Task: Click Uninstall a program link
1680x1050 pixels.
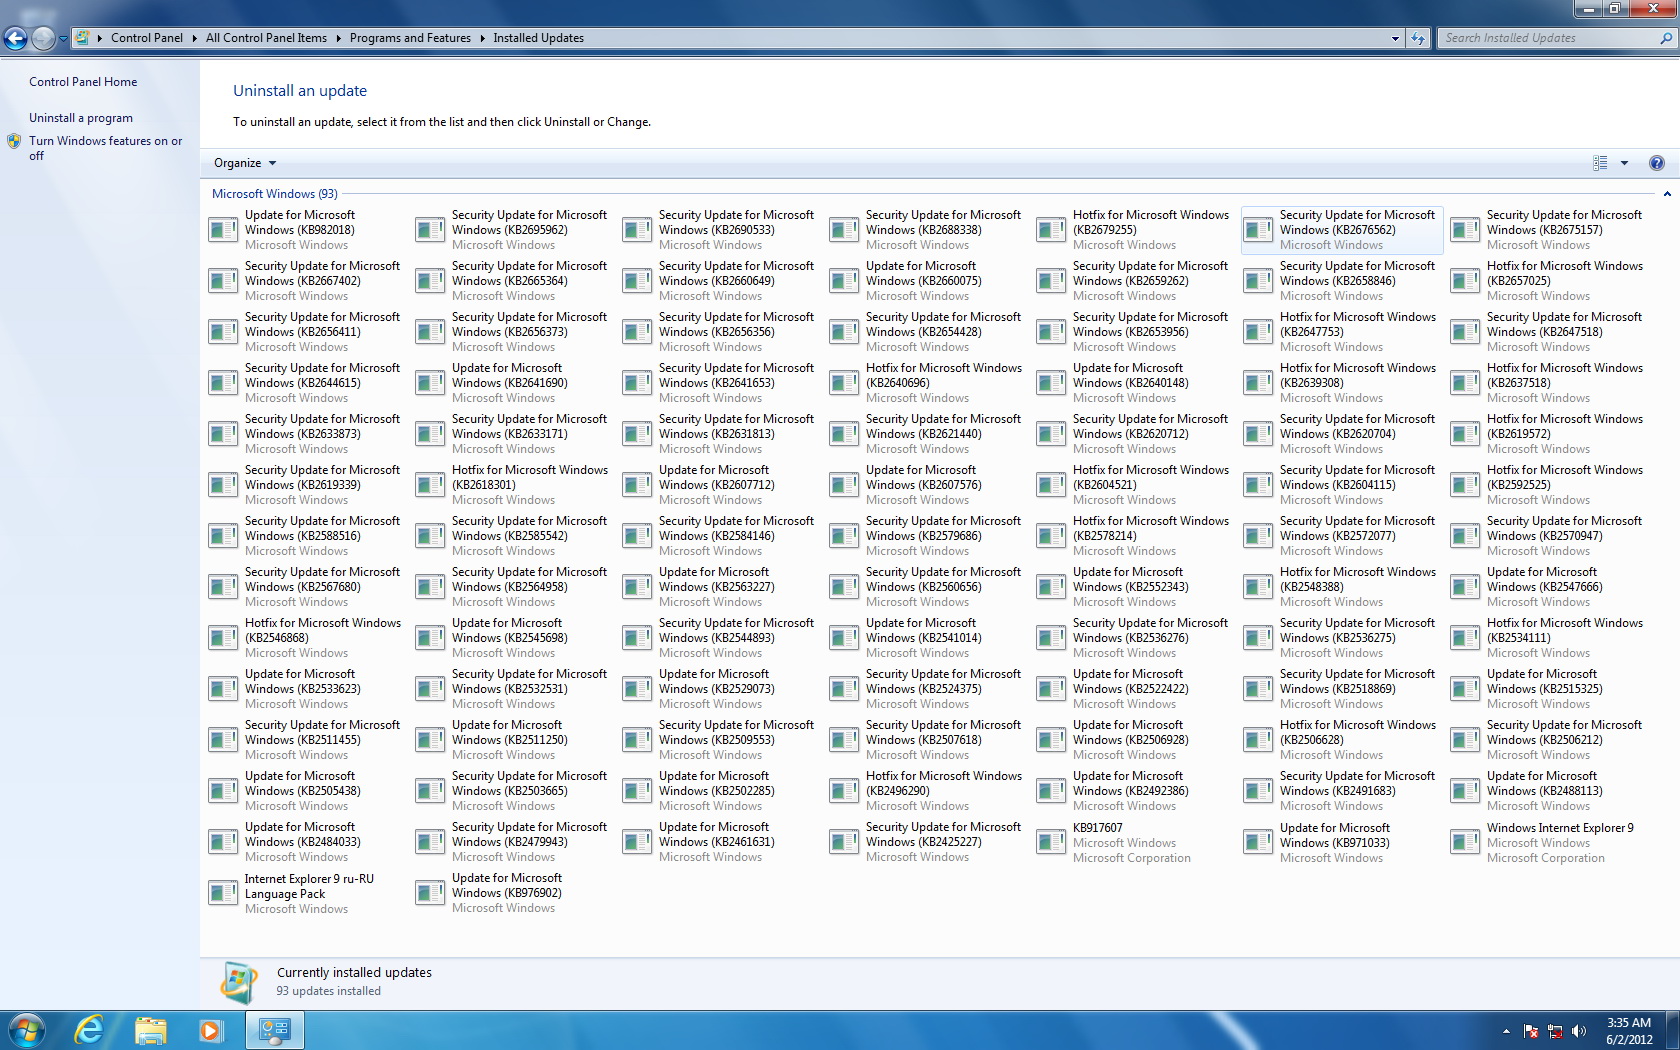Action: pyautogui.click(x=80, y=118)
